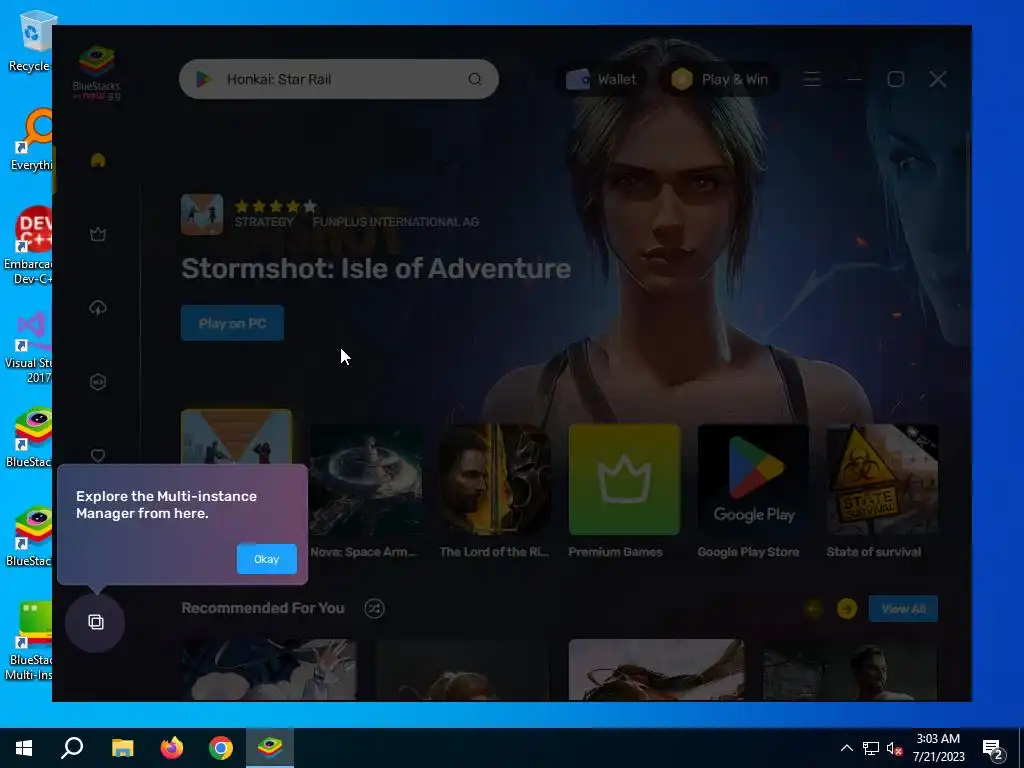This screenshot has width=1024, height=768.
Task: Open the cloud upload sidebar icon
Action: pyautogui.click(x=98, y=308)
